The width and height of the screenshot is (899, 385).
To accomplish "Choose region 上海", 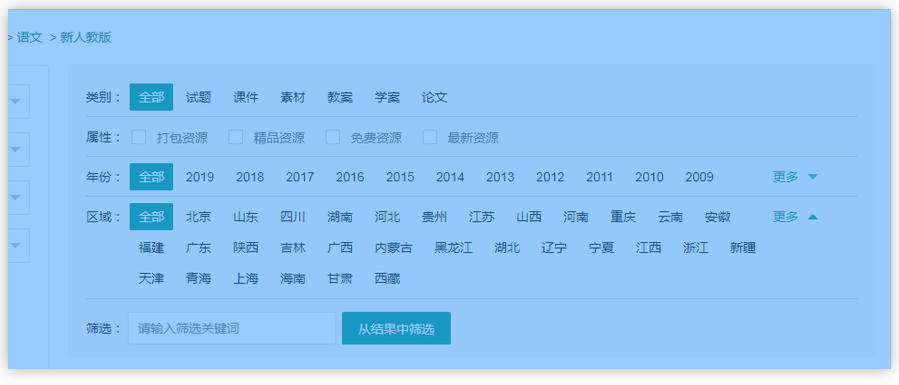I will (245, 279).
